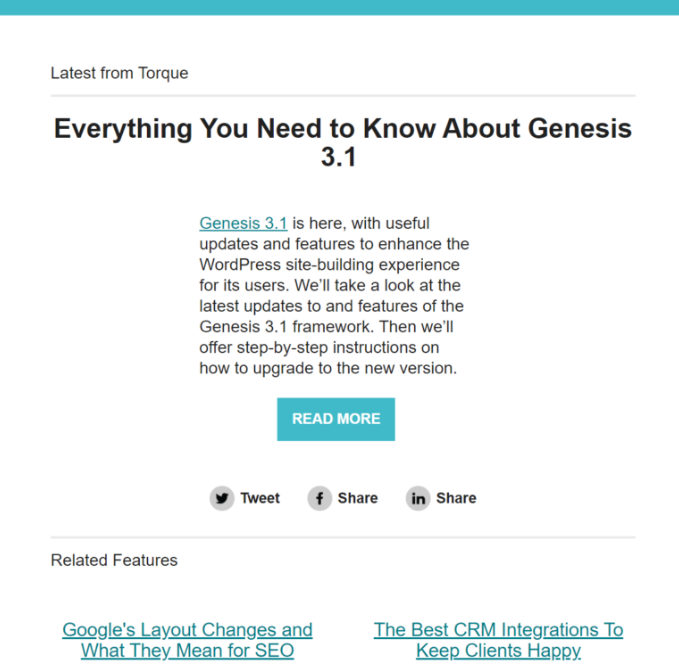Click 'Keep Clients Happy' link text
Image resolution: width=679 pixels, height=671 pixels.
point(498,651)
